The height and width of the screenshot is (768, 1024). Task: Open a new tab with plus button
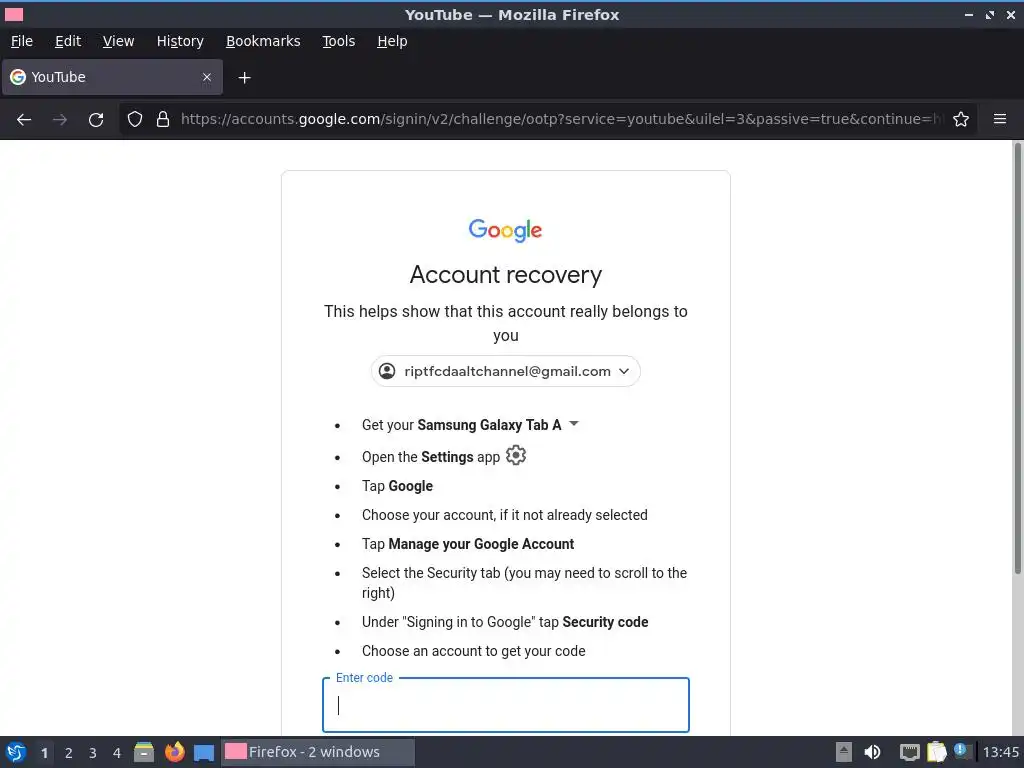(x=244, y=78)
